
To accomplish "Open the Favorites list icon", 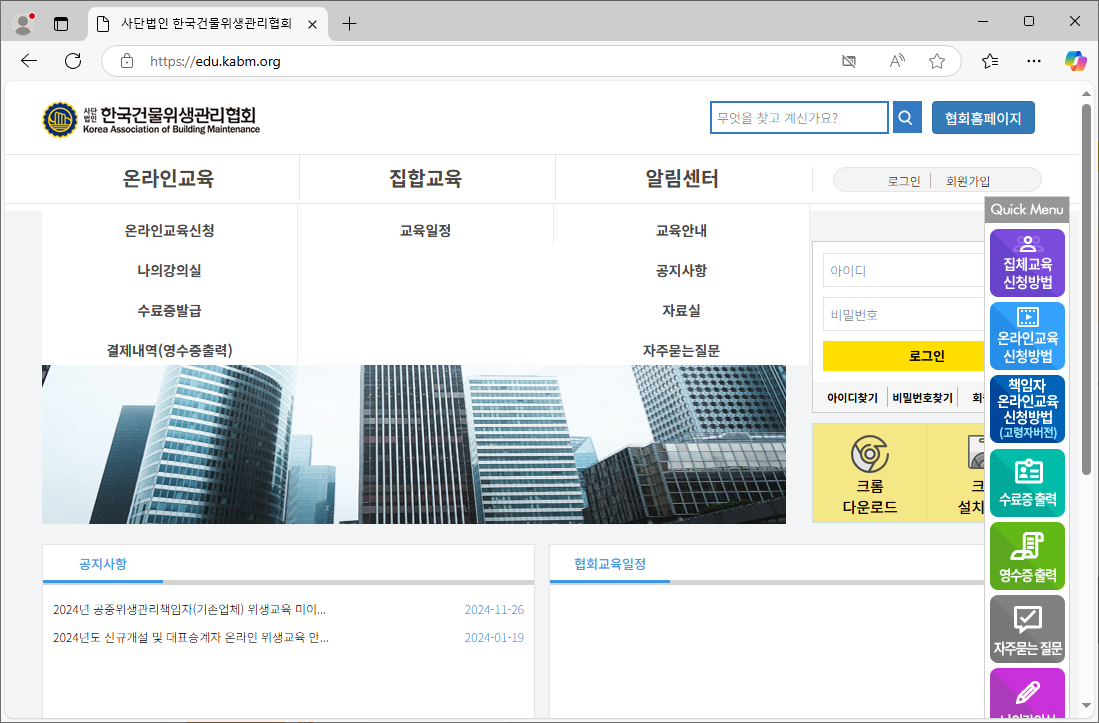I will tap(990, 61).
